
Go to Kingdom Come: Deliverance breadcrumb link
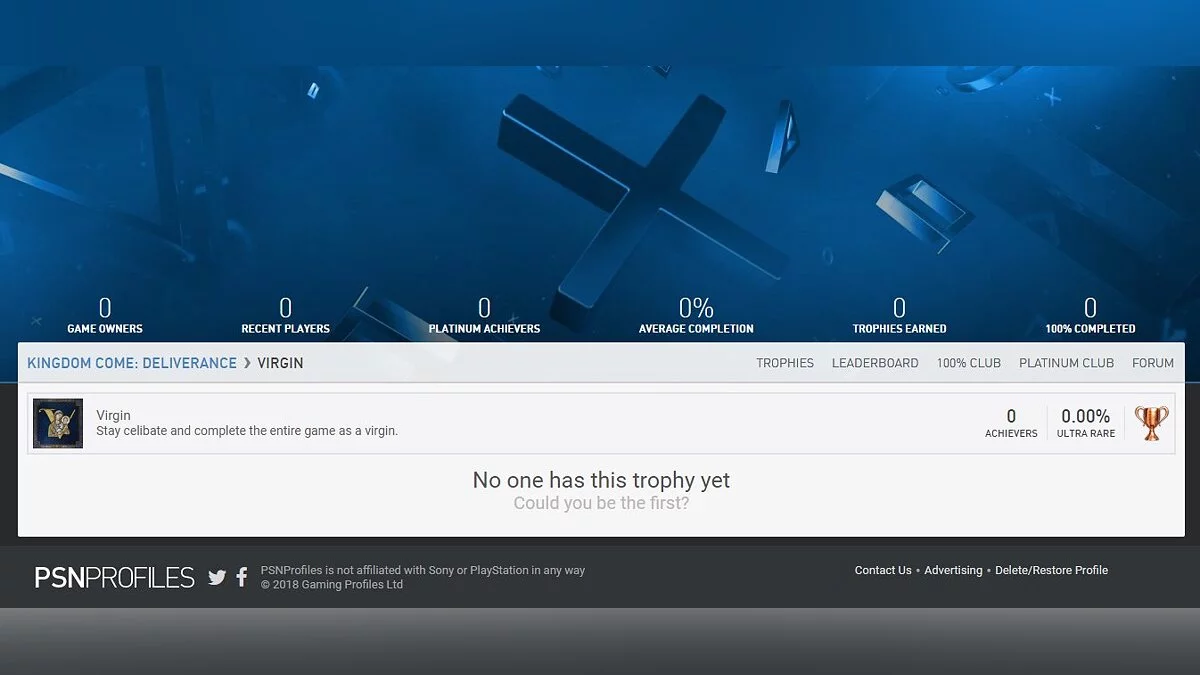132,363
